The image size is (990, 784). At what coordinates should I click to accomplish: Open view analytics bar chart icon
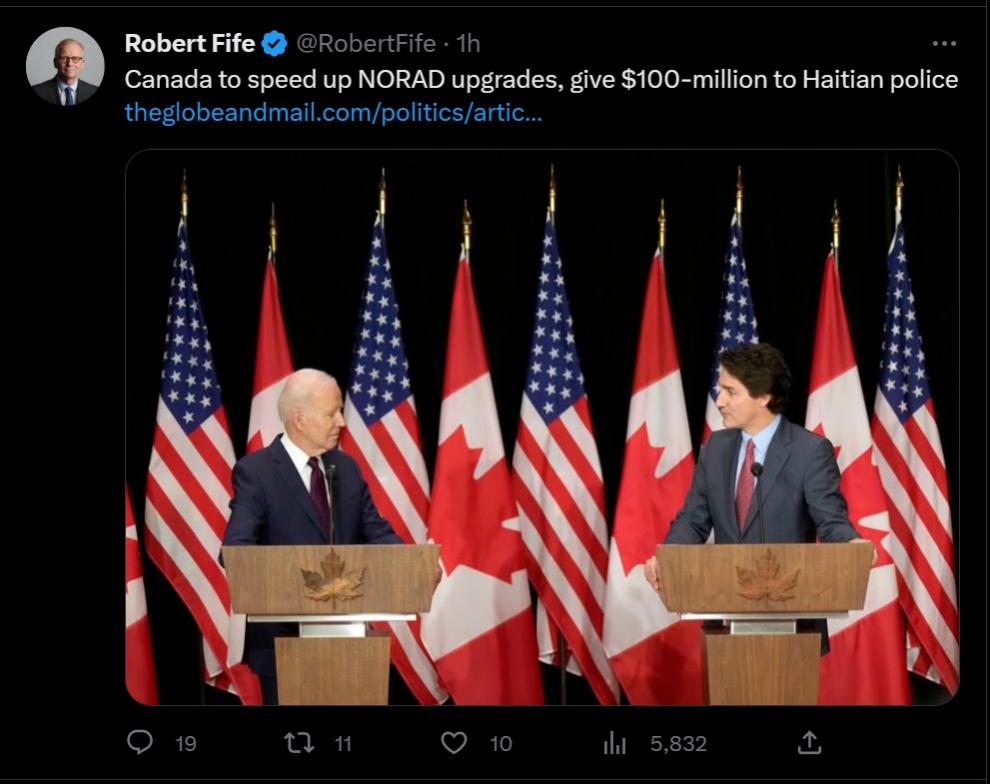(614, 742)
